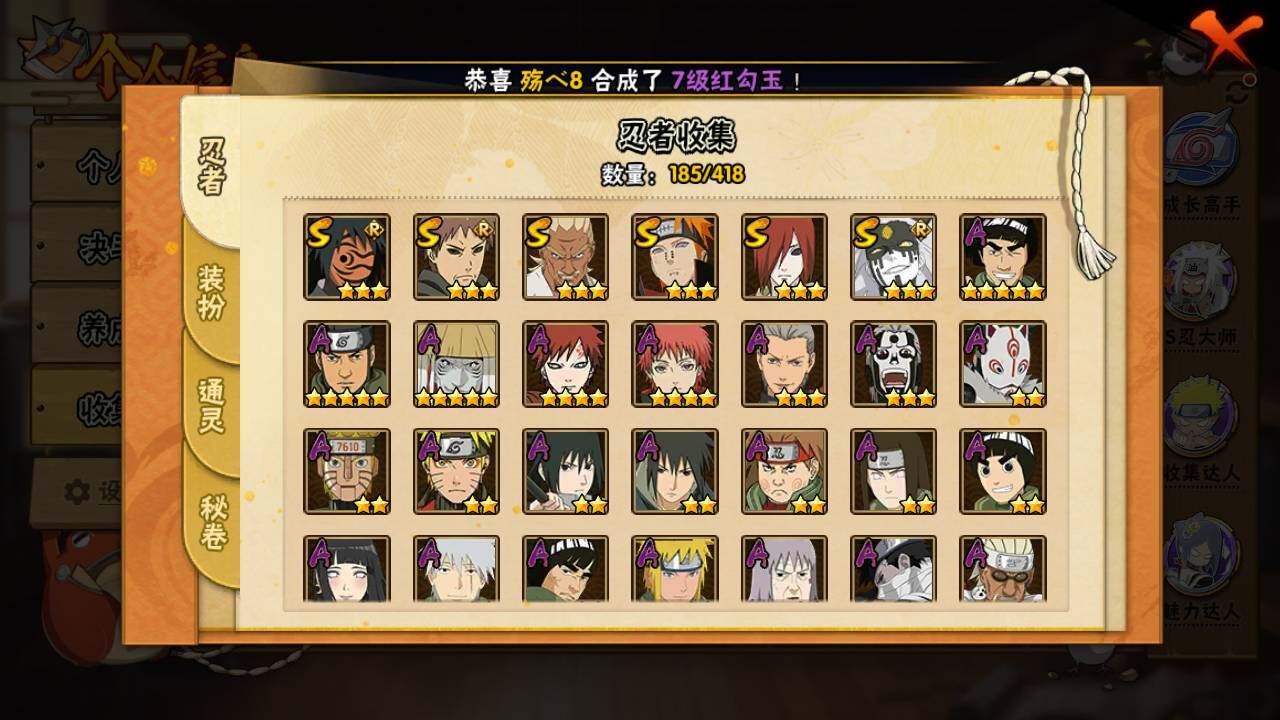1280x720 pixels.
Task: Open the 成长高手 achievement badge icon
Action: coord(1200,150)
